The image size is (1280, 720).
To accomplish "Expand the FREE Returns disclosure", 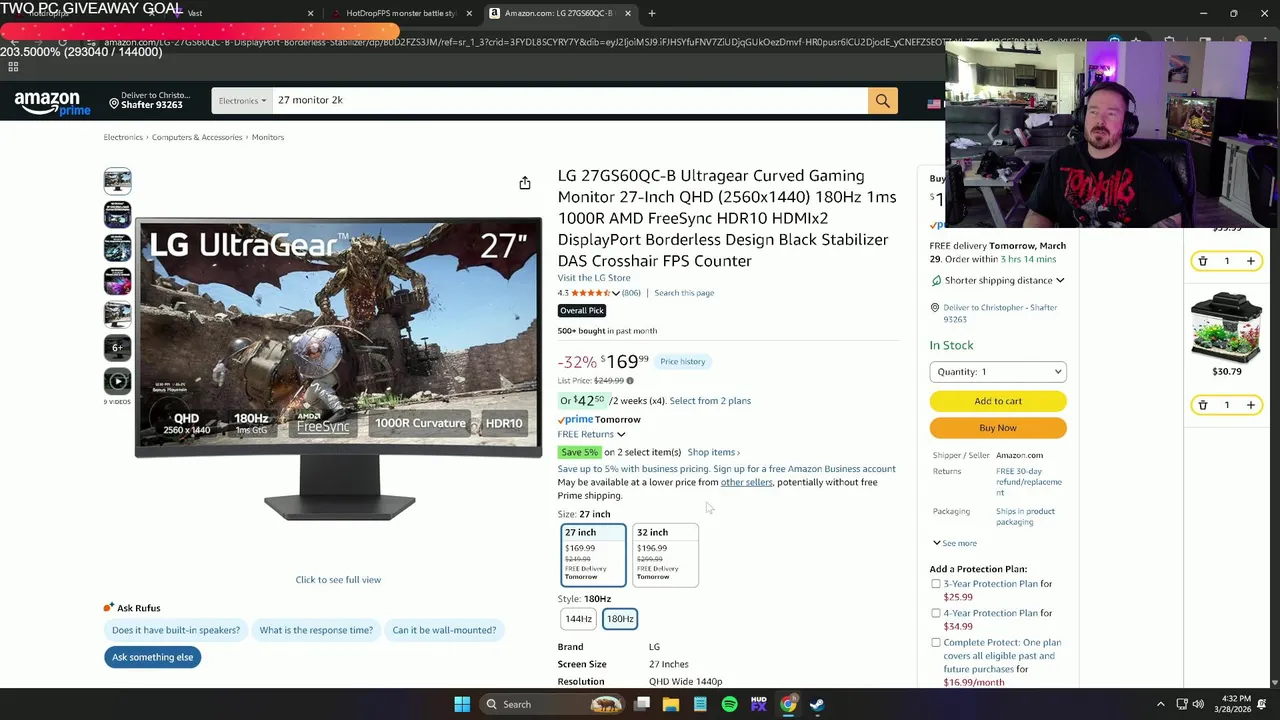I will tap(591, 434).
